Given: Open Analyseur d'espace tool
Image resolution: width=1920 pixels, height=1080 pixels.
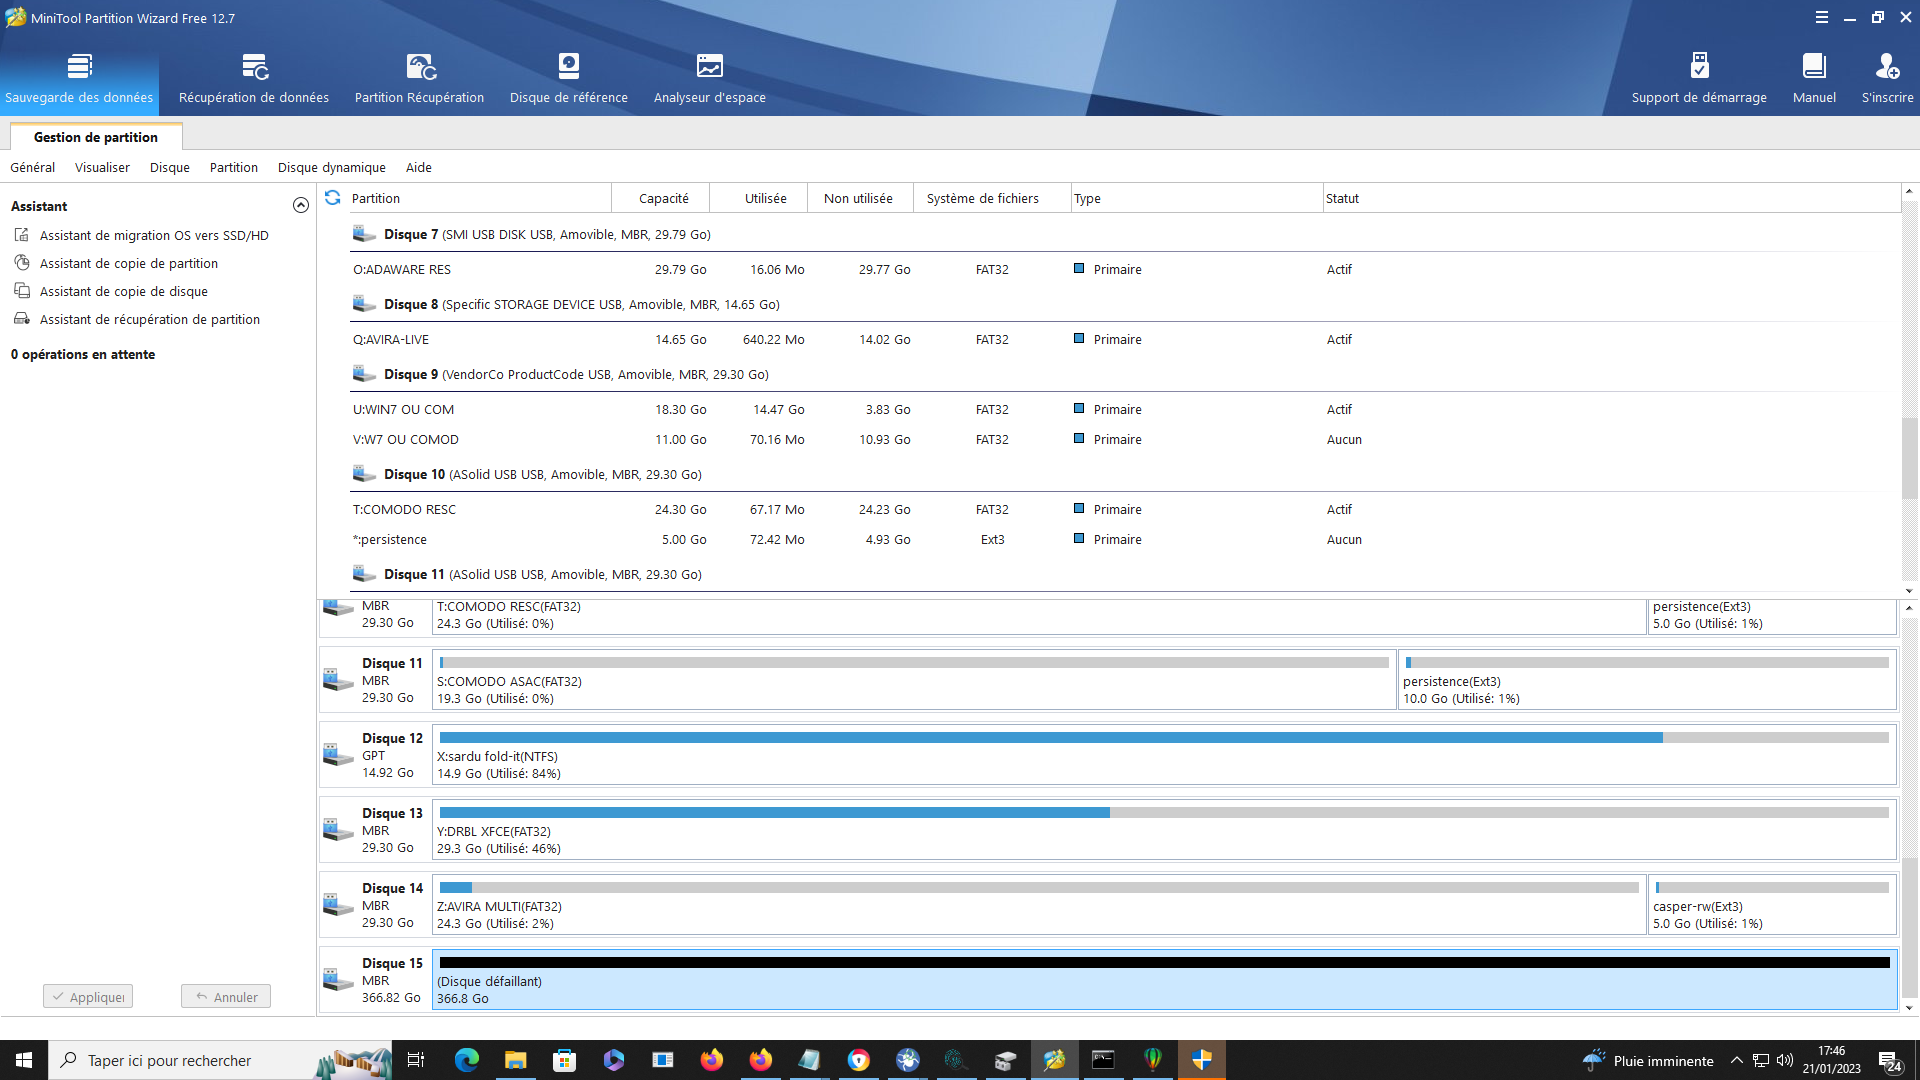Looking at the screenshot, I should tap(710, 78).
